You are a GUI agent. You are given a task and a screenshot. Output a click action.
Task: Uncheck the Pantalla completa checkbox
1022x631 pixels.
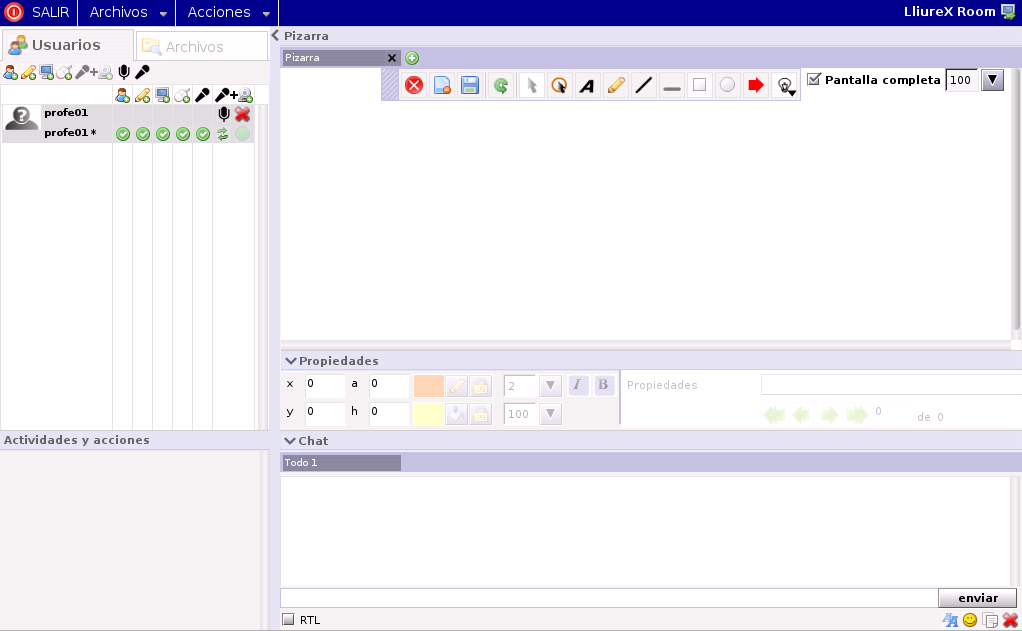pos(814,80)
